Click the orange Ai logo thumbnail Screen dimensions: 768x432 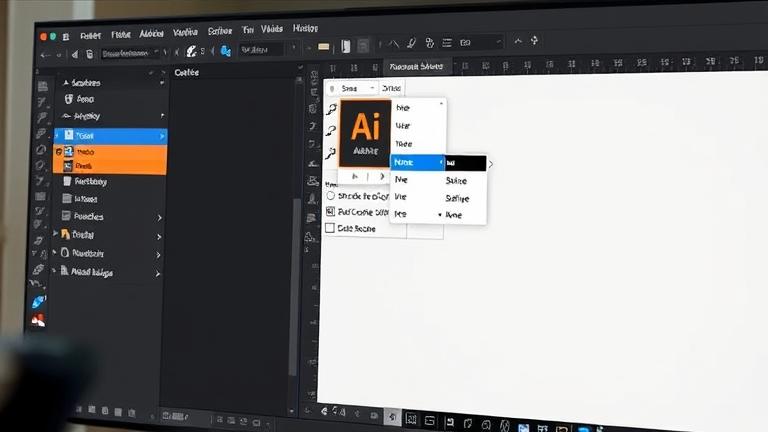coord(365,132)
